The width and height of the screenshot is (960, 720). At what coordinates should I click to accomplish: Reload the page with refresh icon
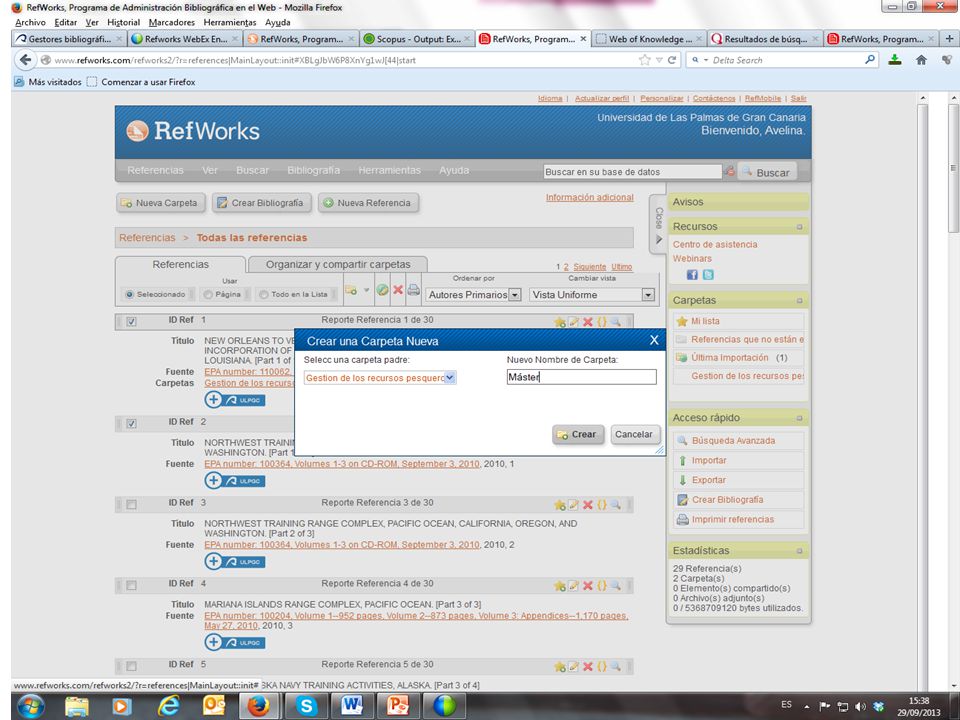pos(672,60)
